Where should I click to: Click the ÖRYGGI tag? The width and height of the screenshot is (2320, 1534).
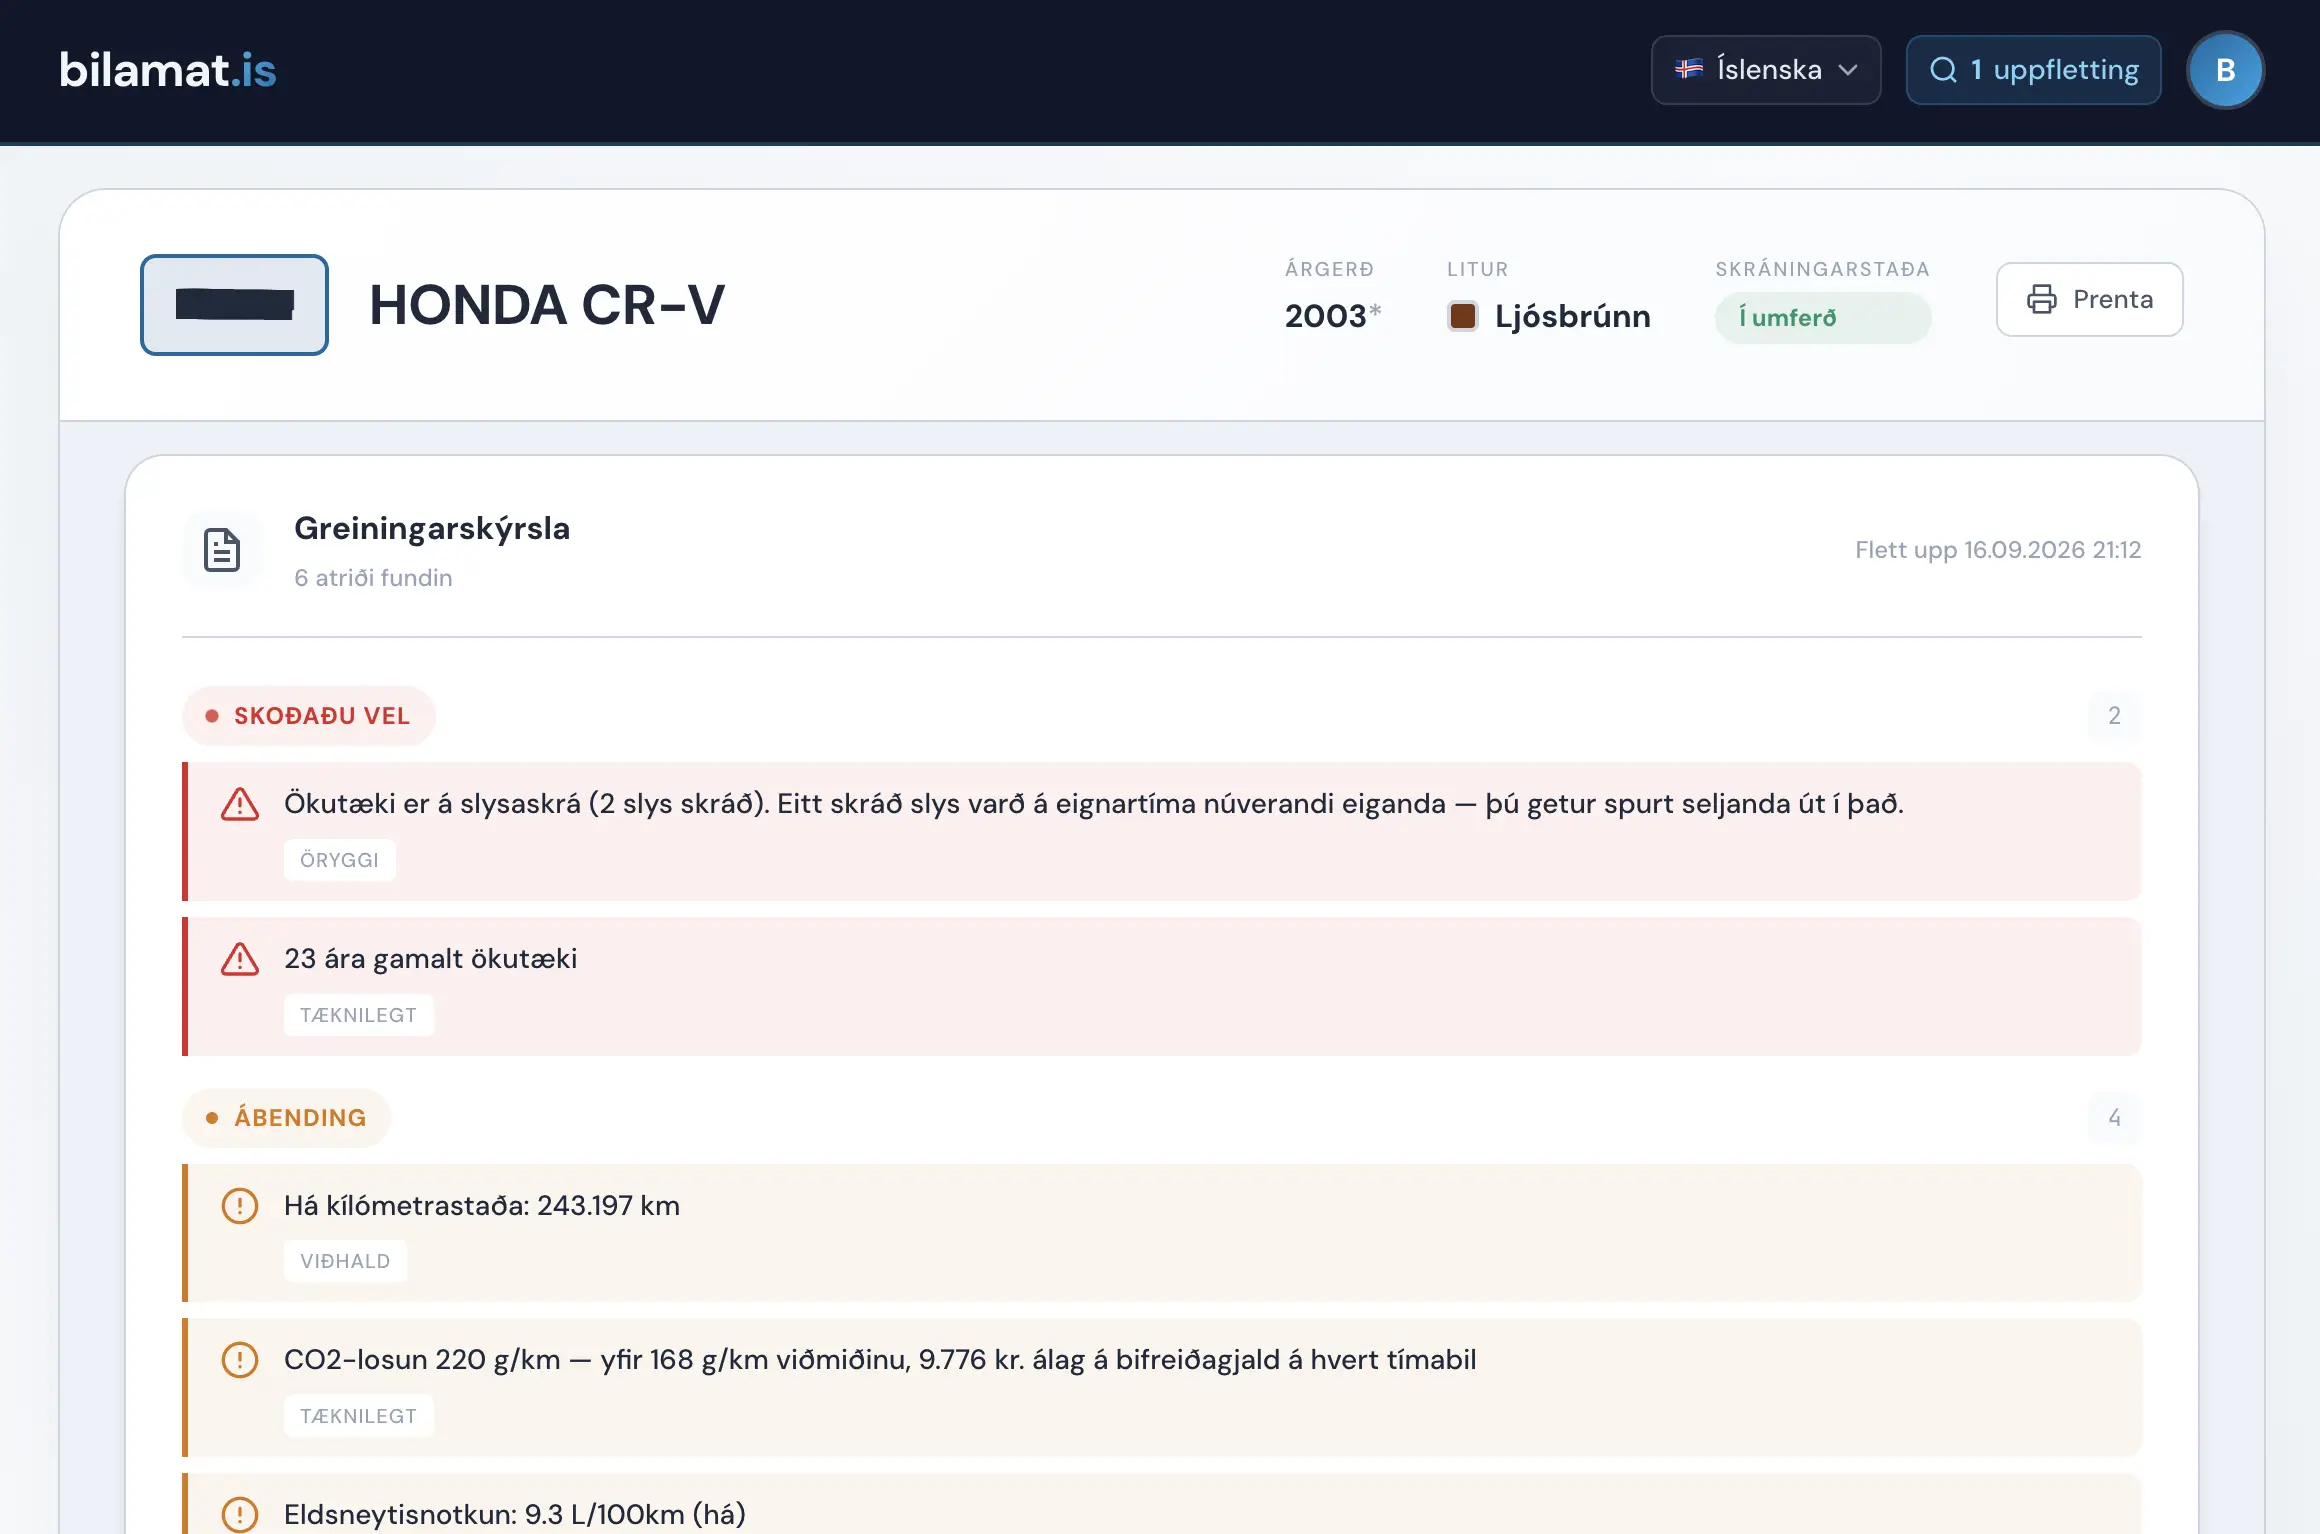point(339,860)
